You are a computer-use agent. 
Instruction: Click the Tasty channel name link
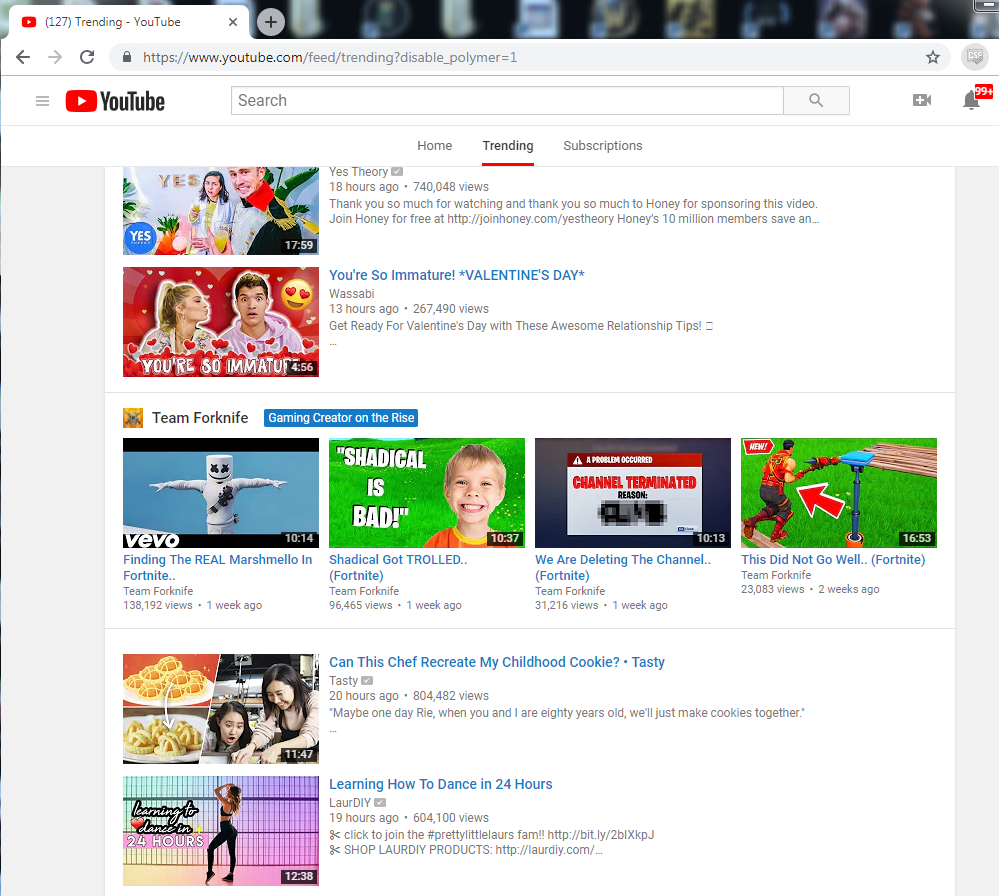pos(343,679)
